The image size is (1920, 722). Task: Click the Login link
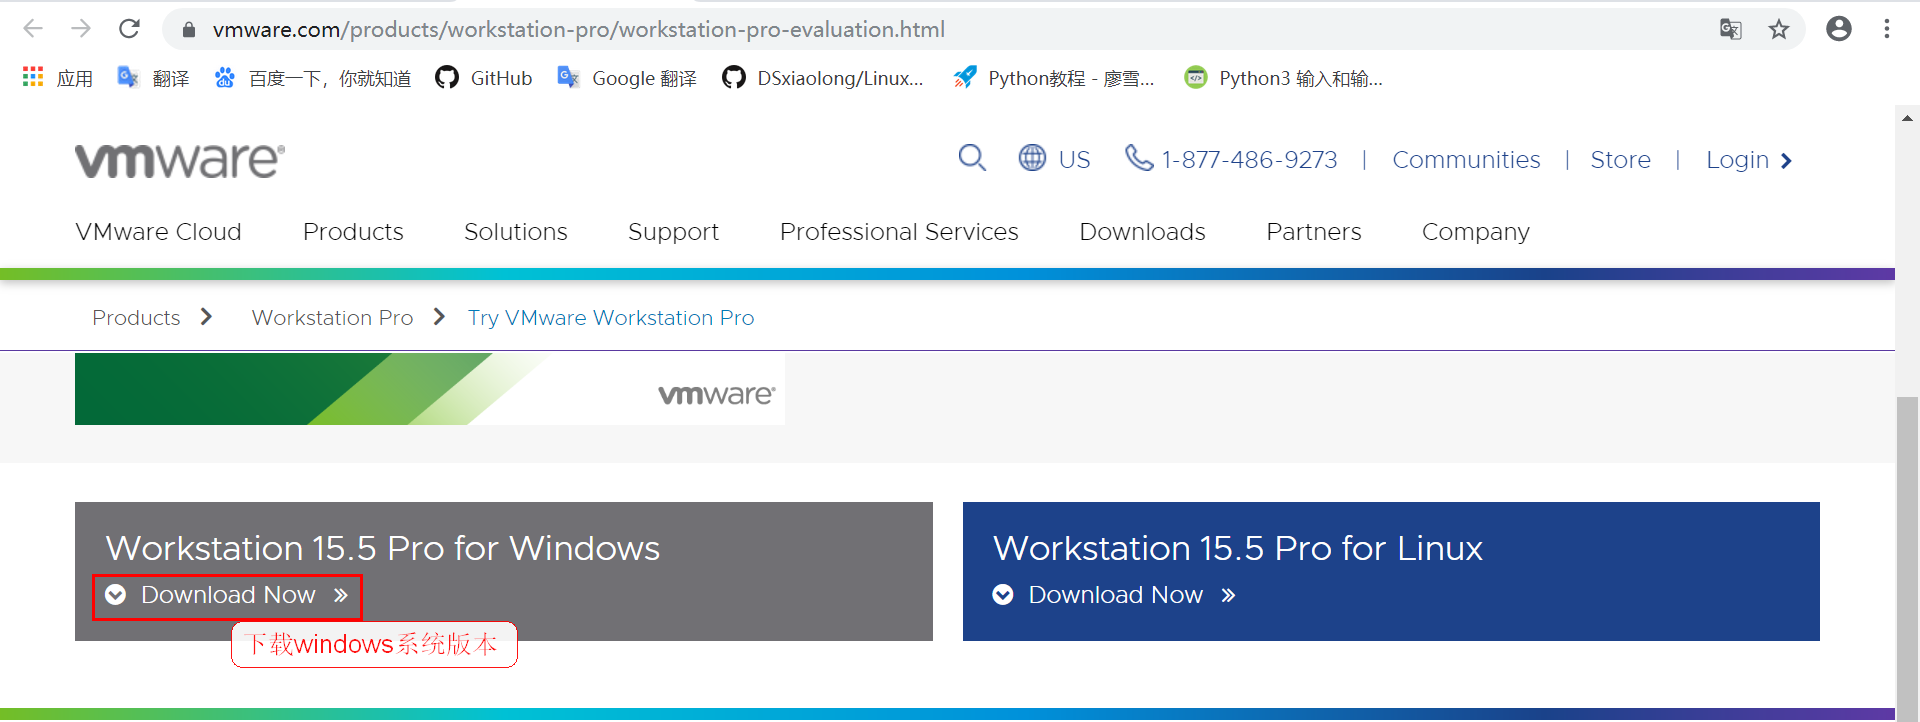[x=1737, y=161]
